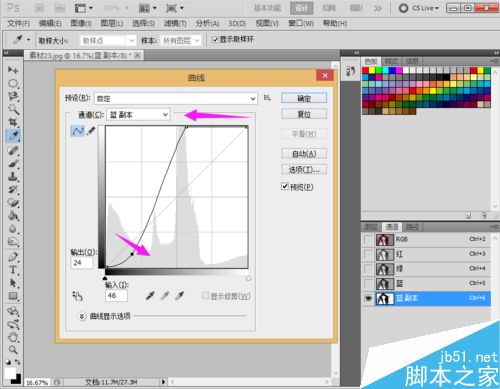Open the Arrange Documents dropdown
The height and width of the screenshot is (389, 500).
[x=148, y=8]
